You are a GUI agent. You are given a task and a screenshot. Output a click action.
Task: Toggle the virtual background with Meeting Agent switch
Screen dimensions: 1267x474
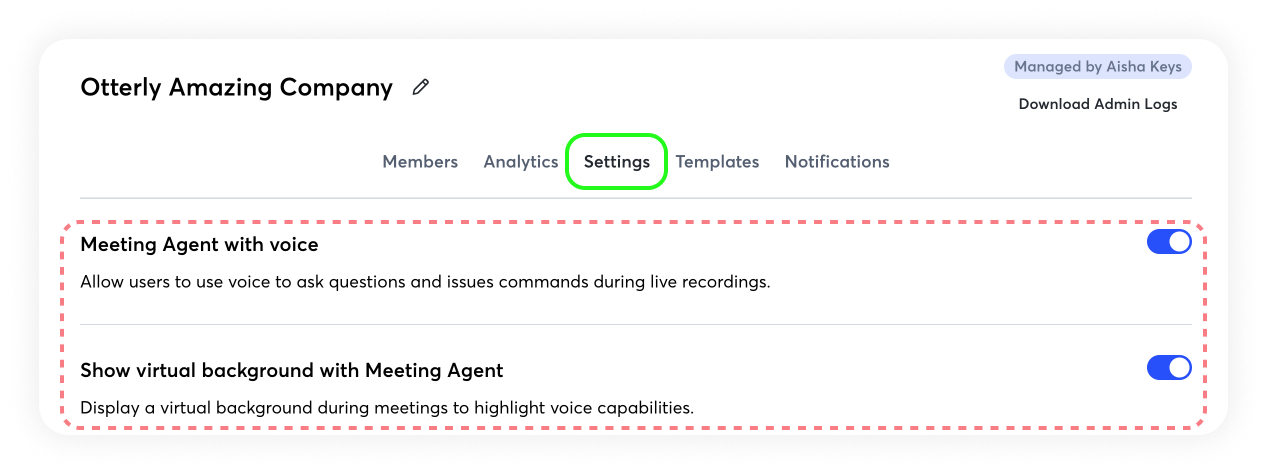pyautogui.click(x=1168, y=368)
